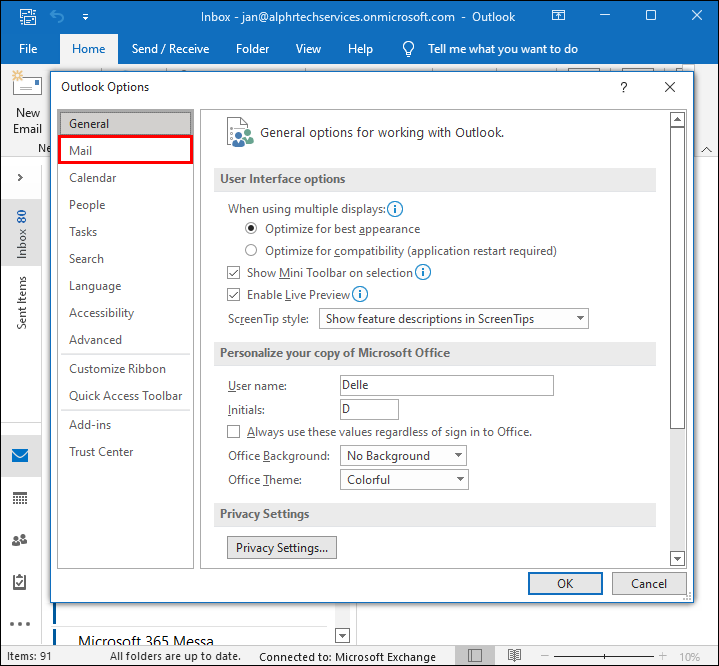This screenshot has height=666, width=719.
Task: Open the Office Theme dropdown
Action: point(404,480)
